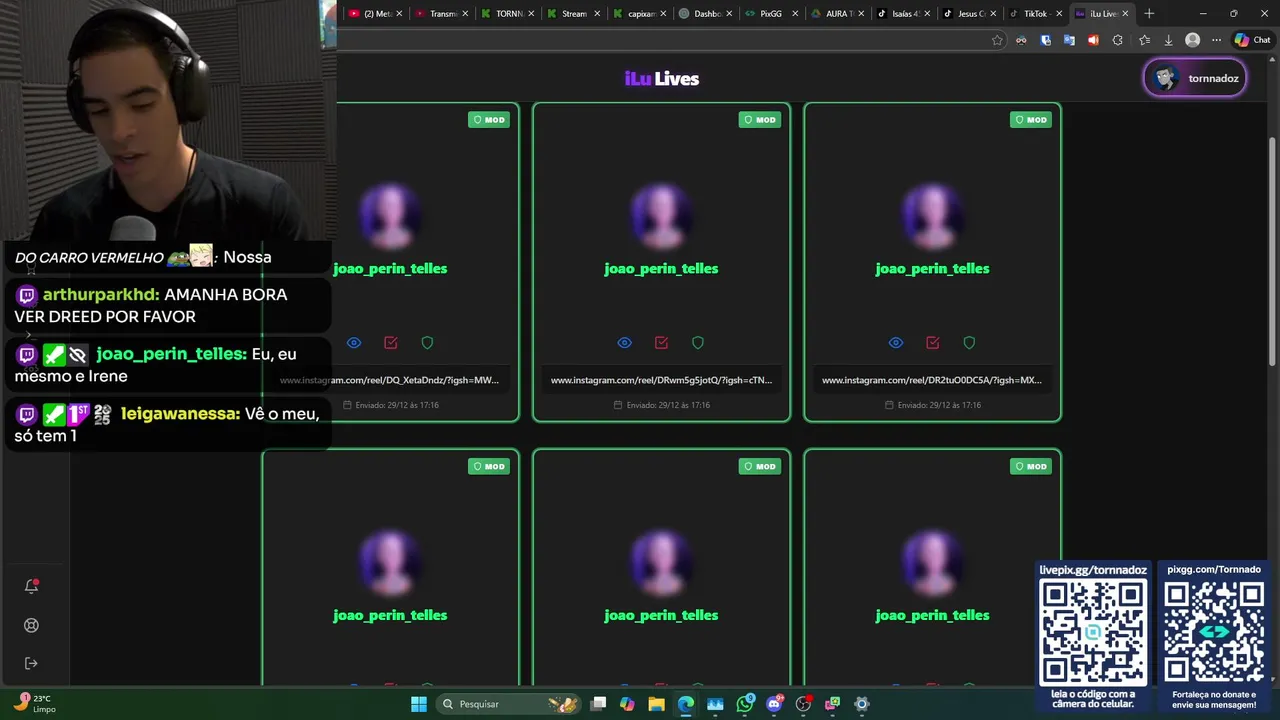The image size is (1280, 720).
Task: Open the instagram.com/reel/DR2tuO0DC5A link
Action: point(932,380)
